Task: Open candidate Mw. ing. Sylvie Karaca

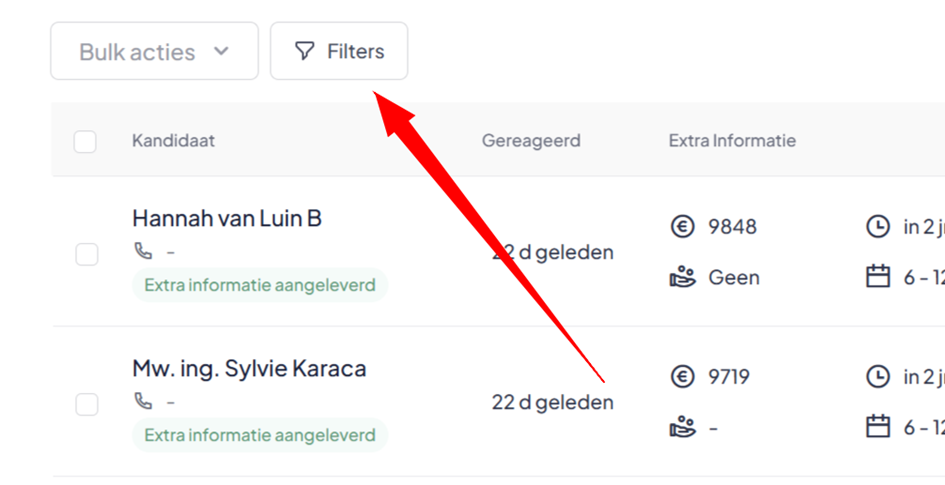Action: [249, 368]
